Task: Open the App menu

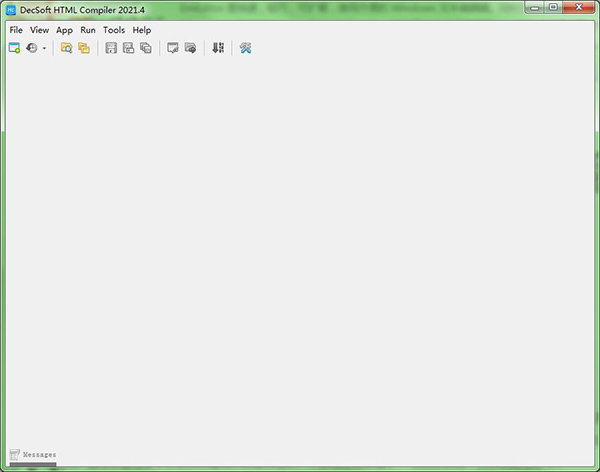Action: click(64, 30)
